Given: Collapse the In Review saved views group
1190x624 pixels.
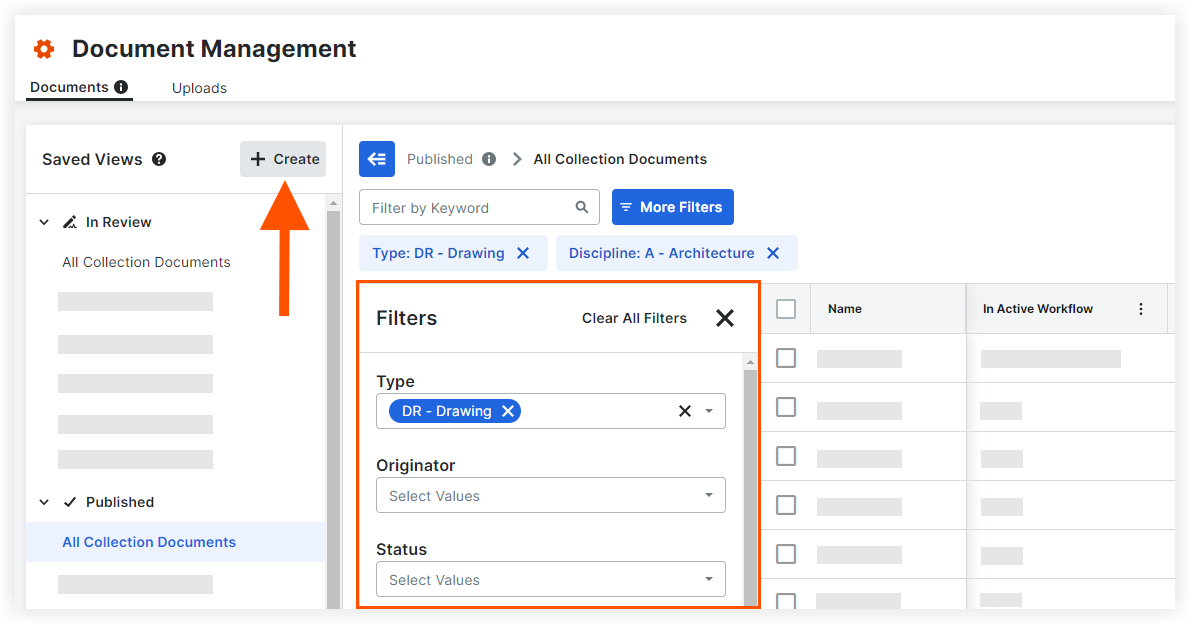Looking at the screenshot, I should click(44, 222).
